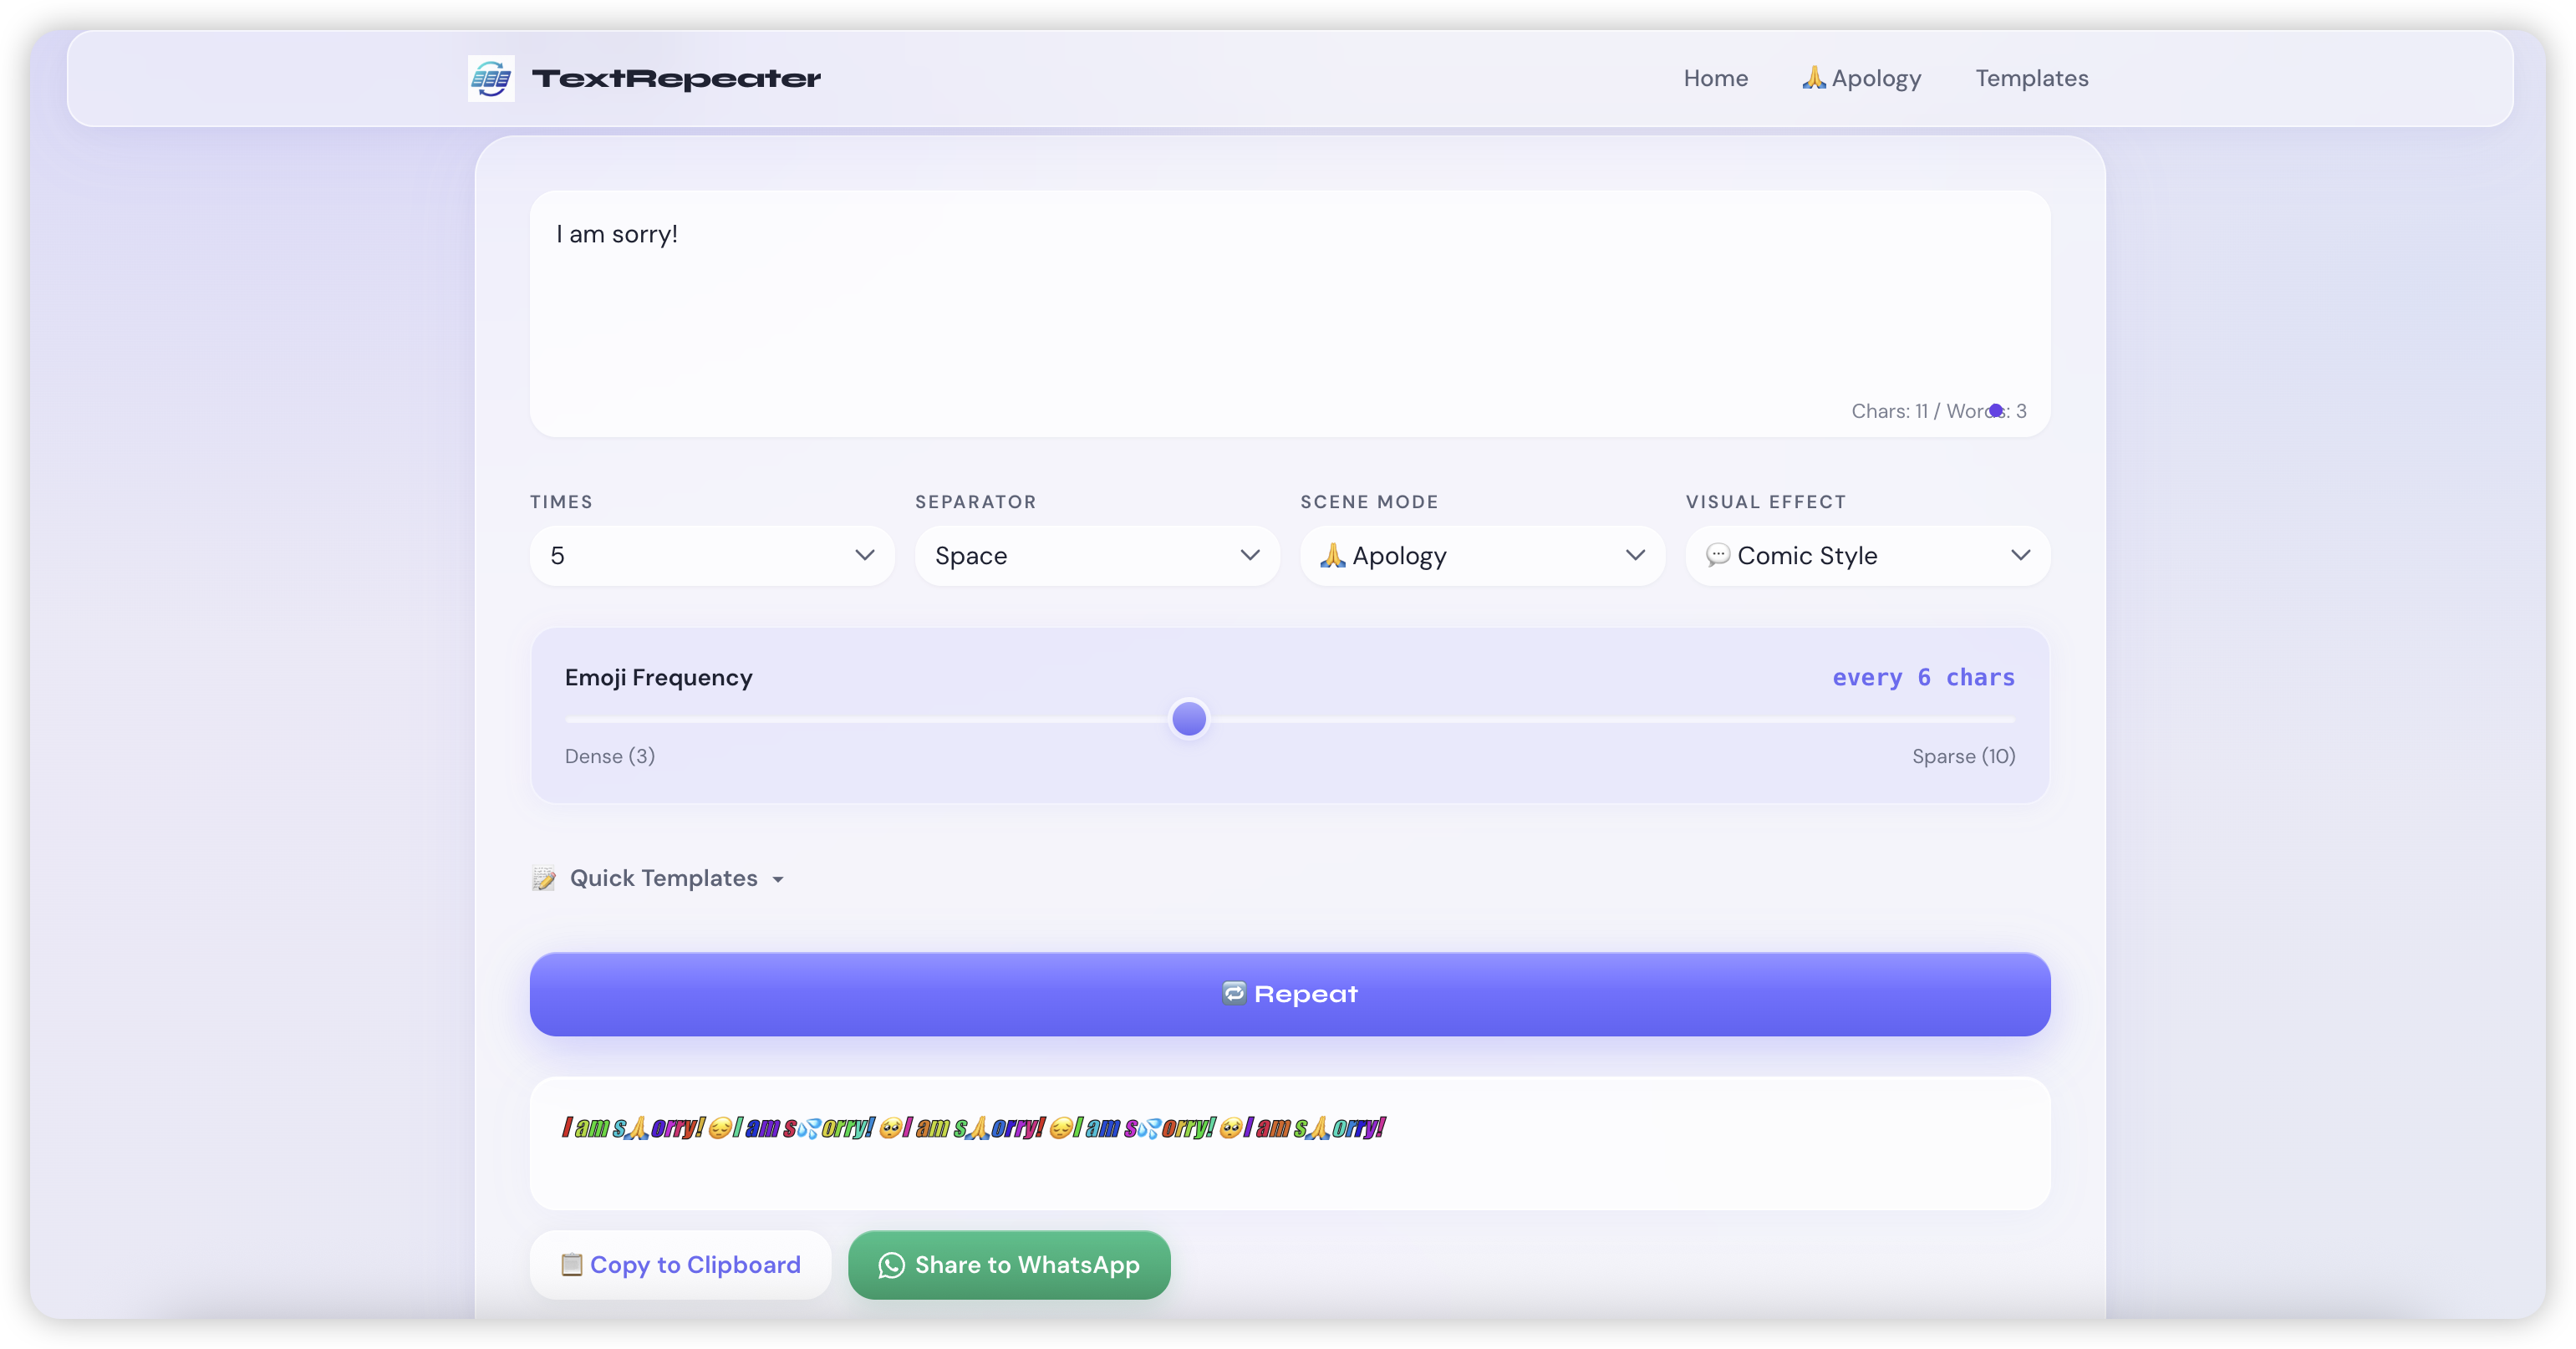Open the Separator dropdown set to Space
The image size is (2576, 1349).
coord(1096,555)
